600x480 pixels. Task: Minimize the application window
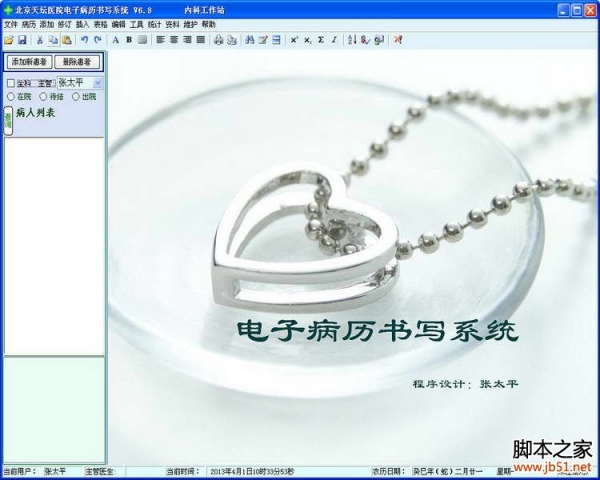563,10
